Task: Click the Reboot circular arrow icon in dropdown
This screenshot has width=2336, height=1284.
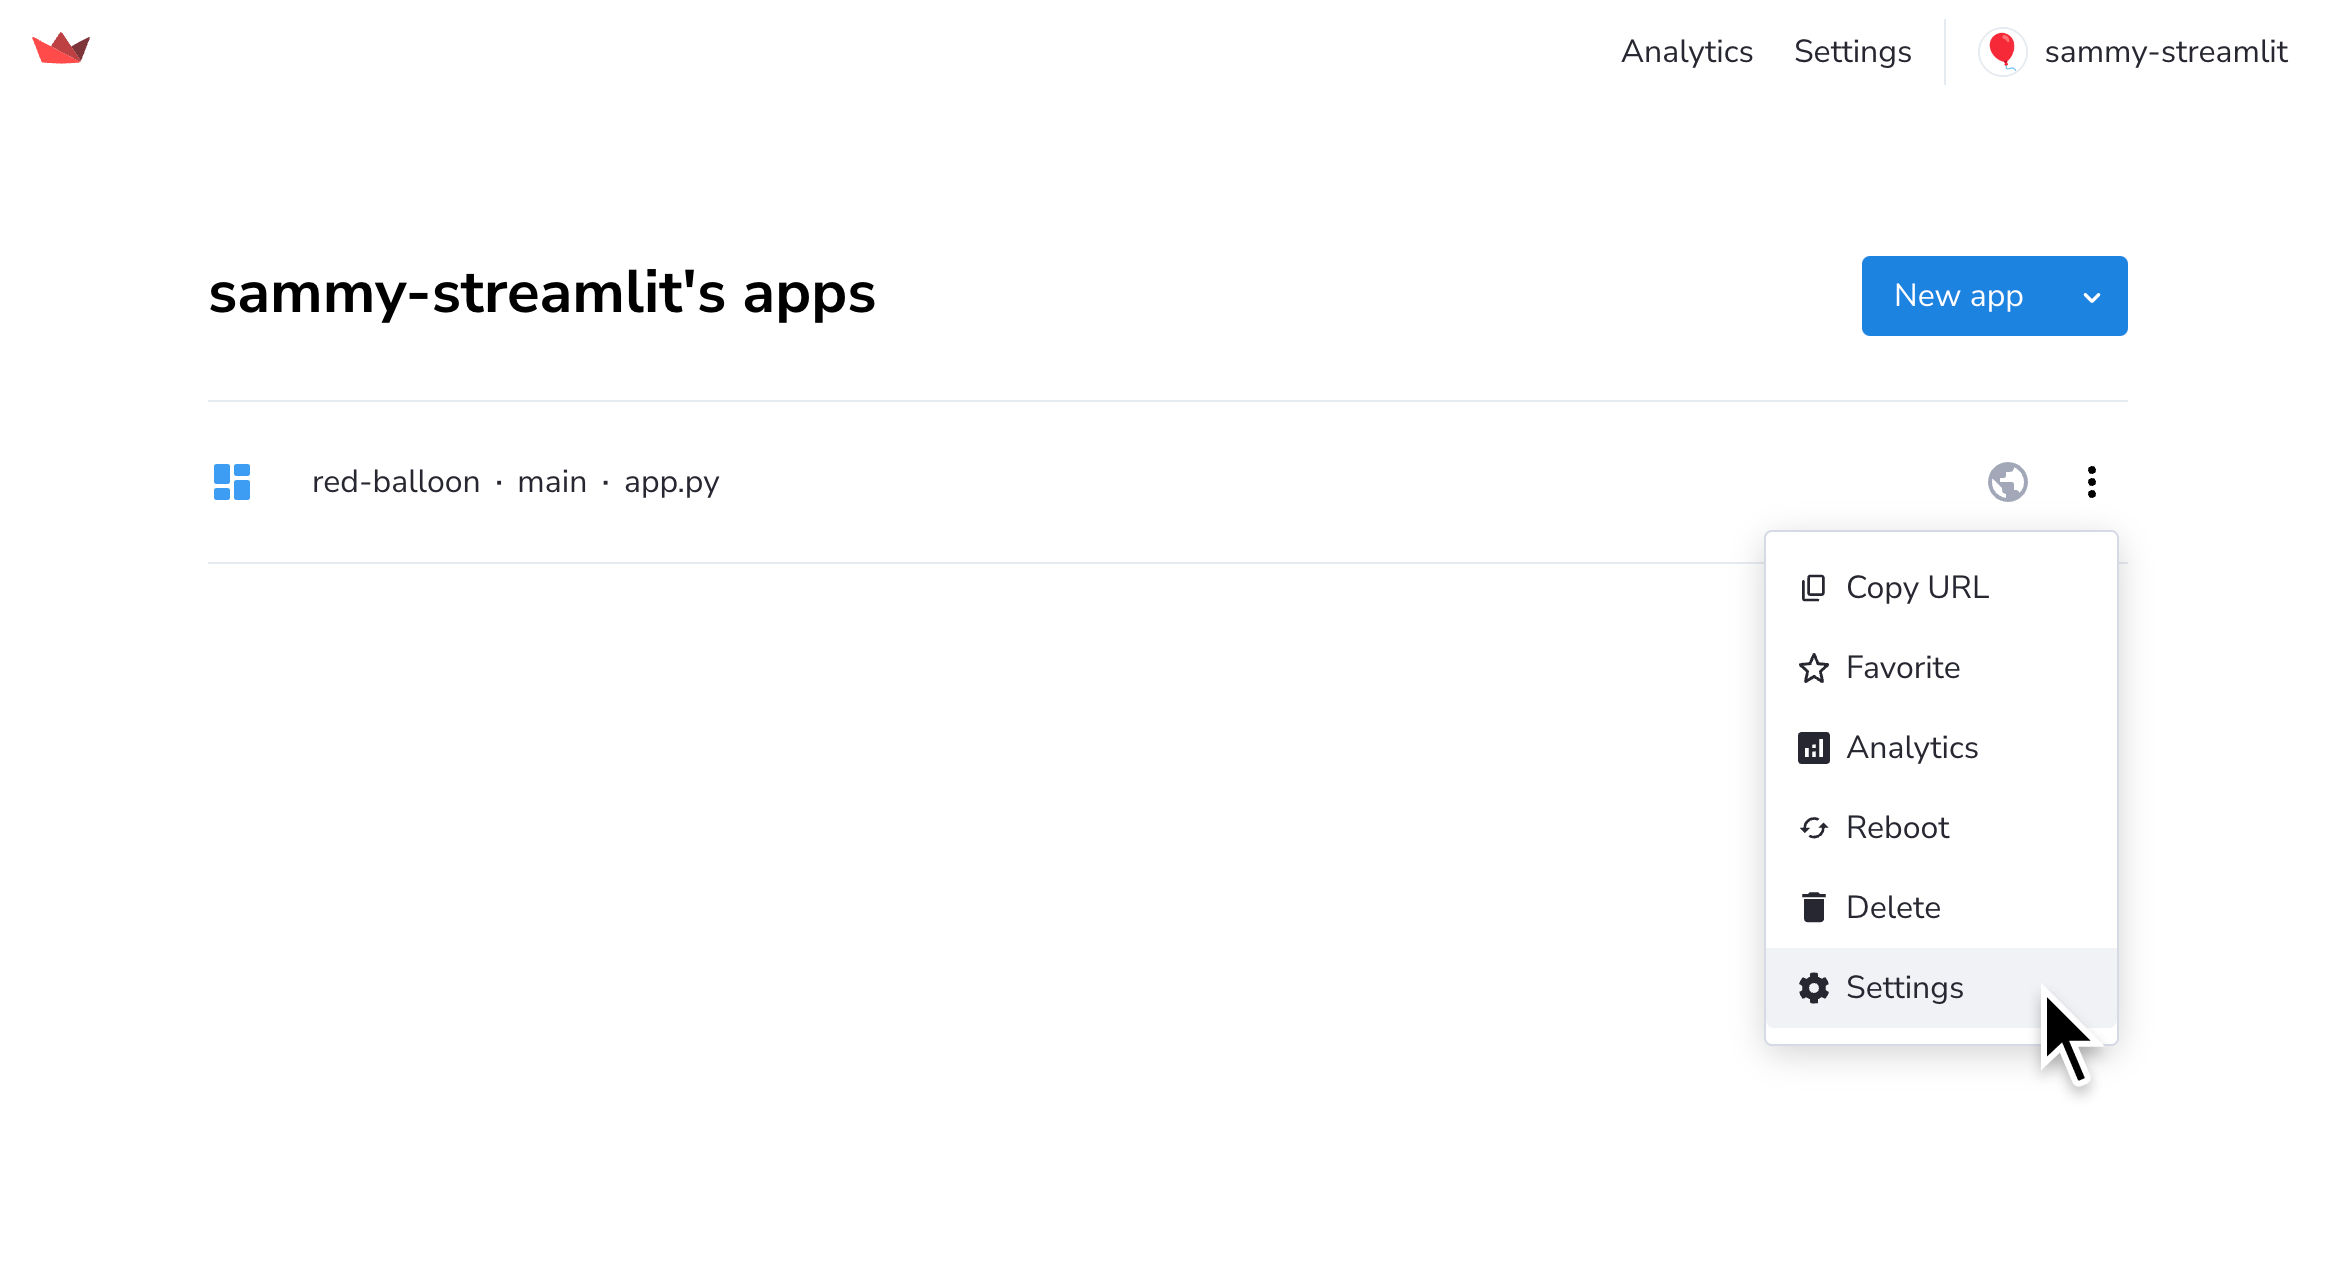Action: tap(1813, 825)
